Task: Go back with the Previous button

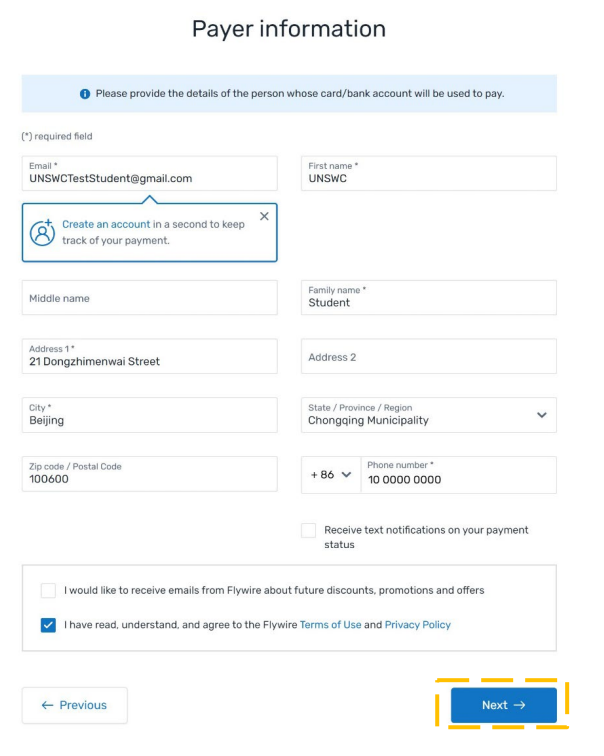Action: tap(75, 705)
